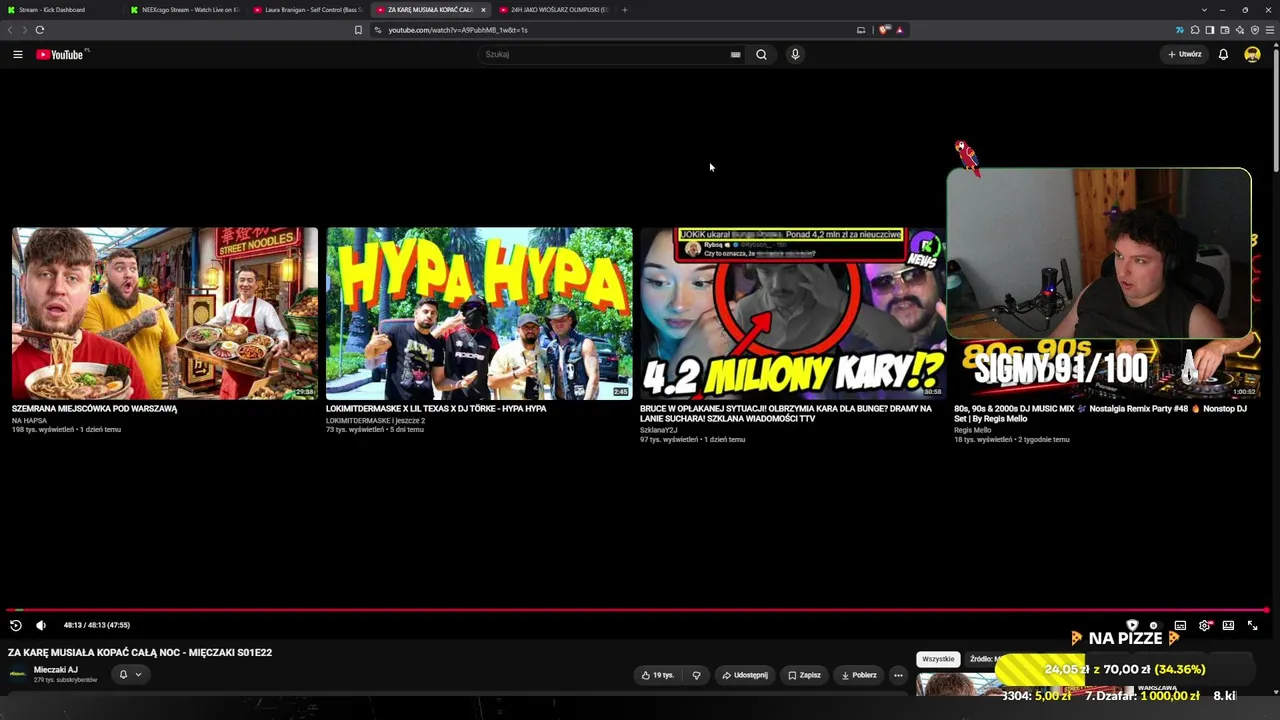
Task: Open more actions three-dot menu
Action: click(x=898, y=675)
